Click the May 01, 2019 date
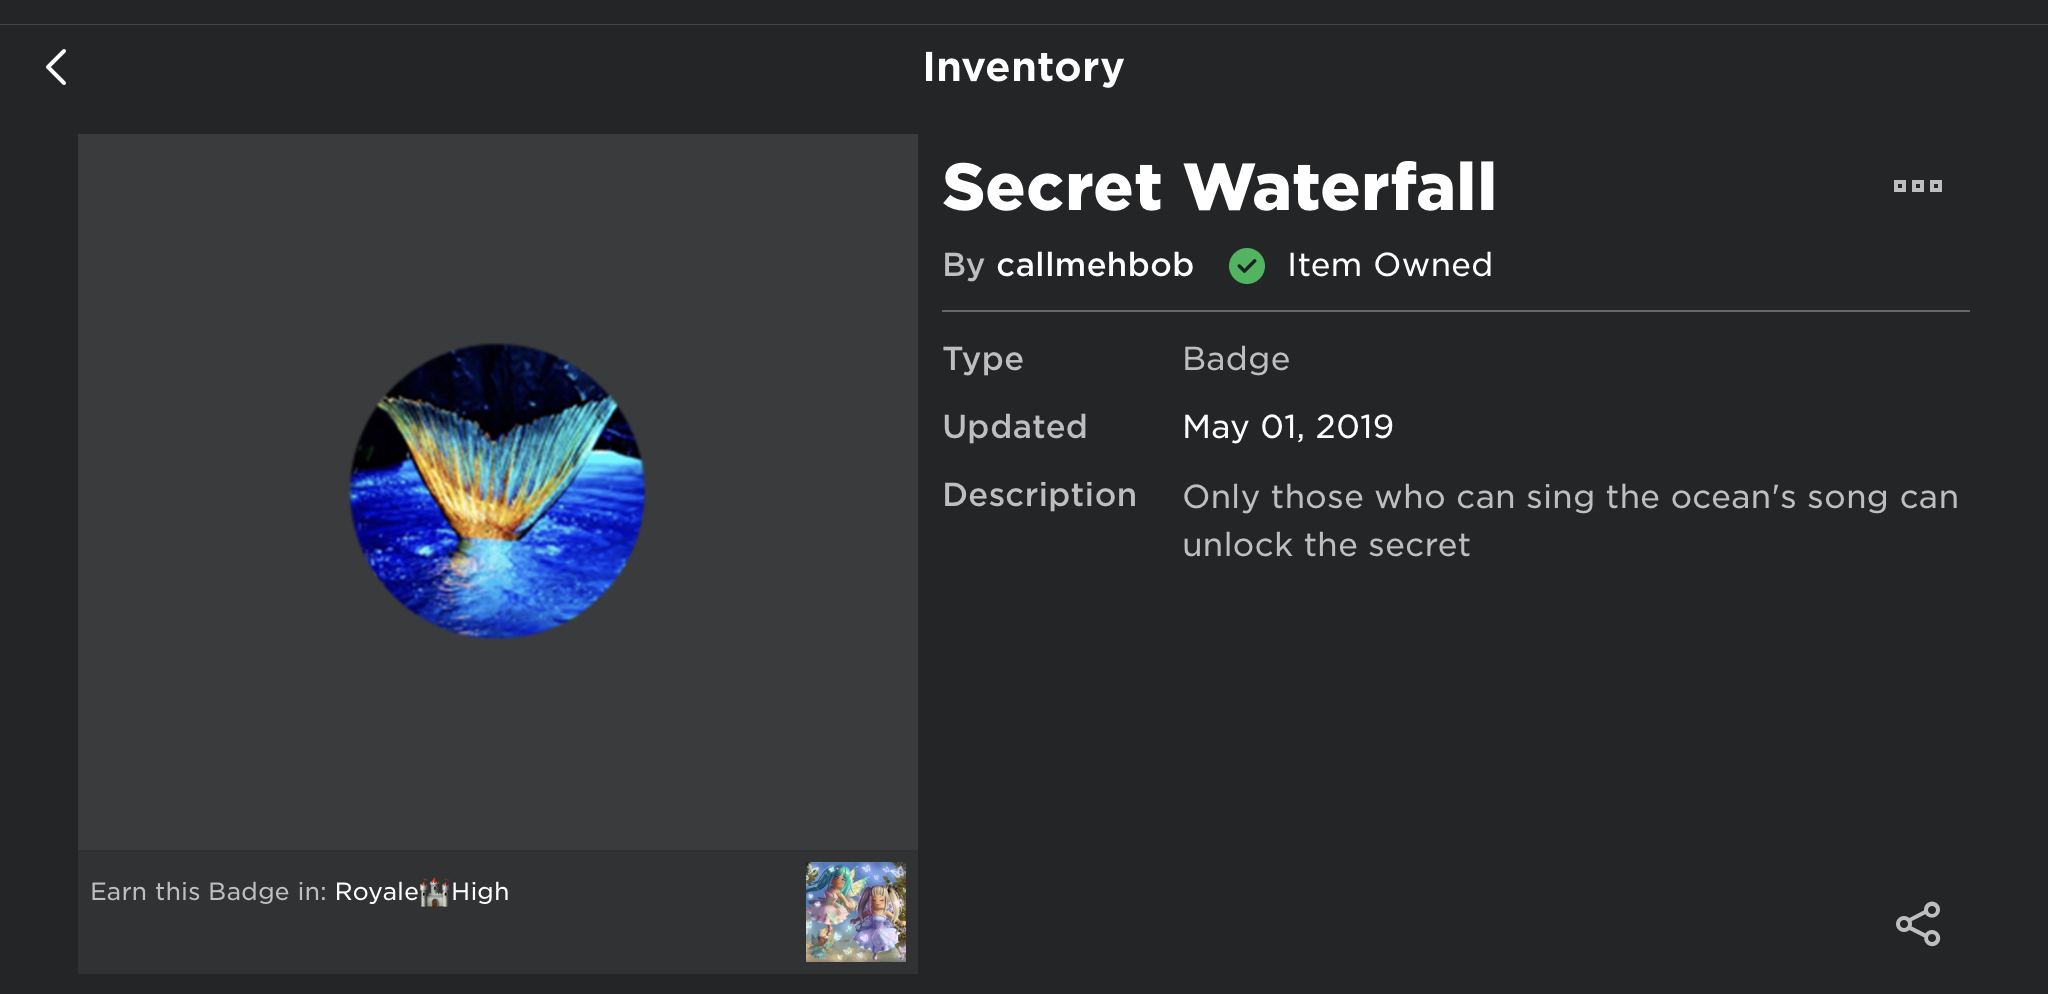This screenshot has height=994, width=2048. 1287,427
